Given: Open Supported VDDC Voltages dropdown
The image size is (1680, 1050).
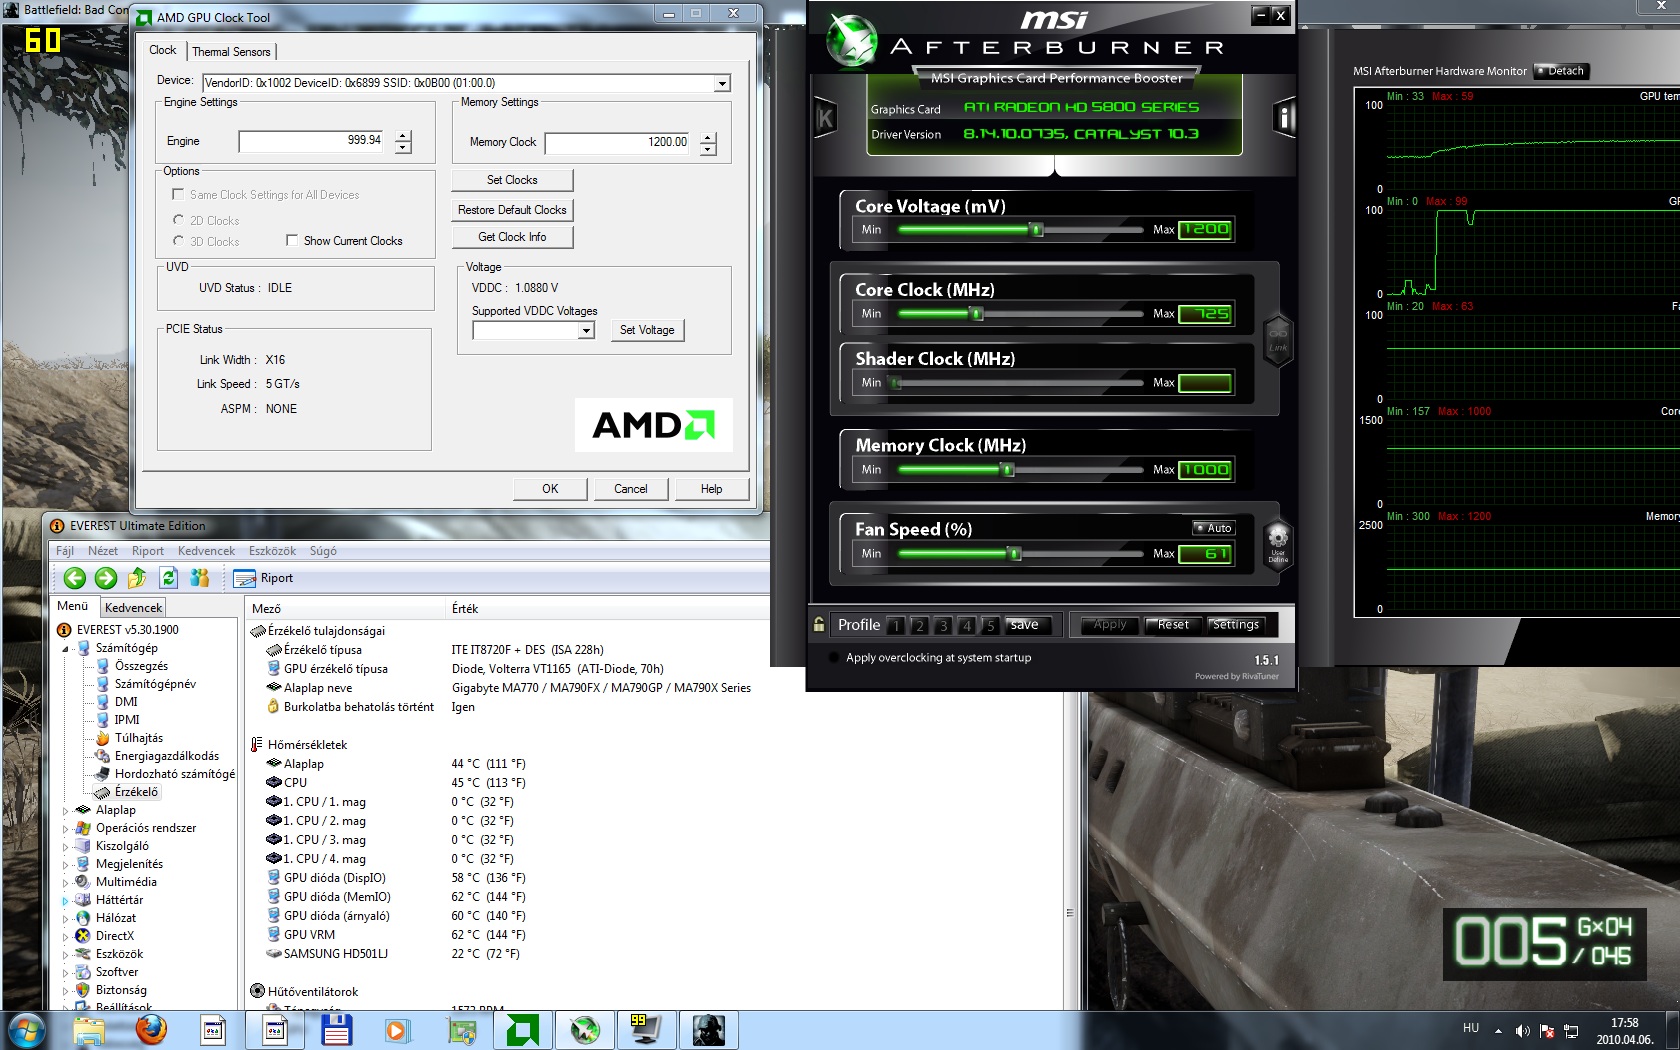Looking at the screenshot, I should 587,330.
